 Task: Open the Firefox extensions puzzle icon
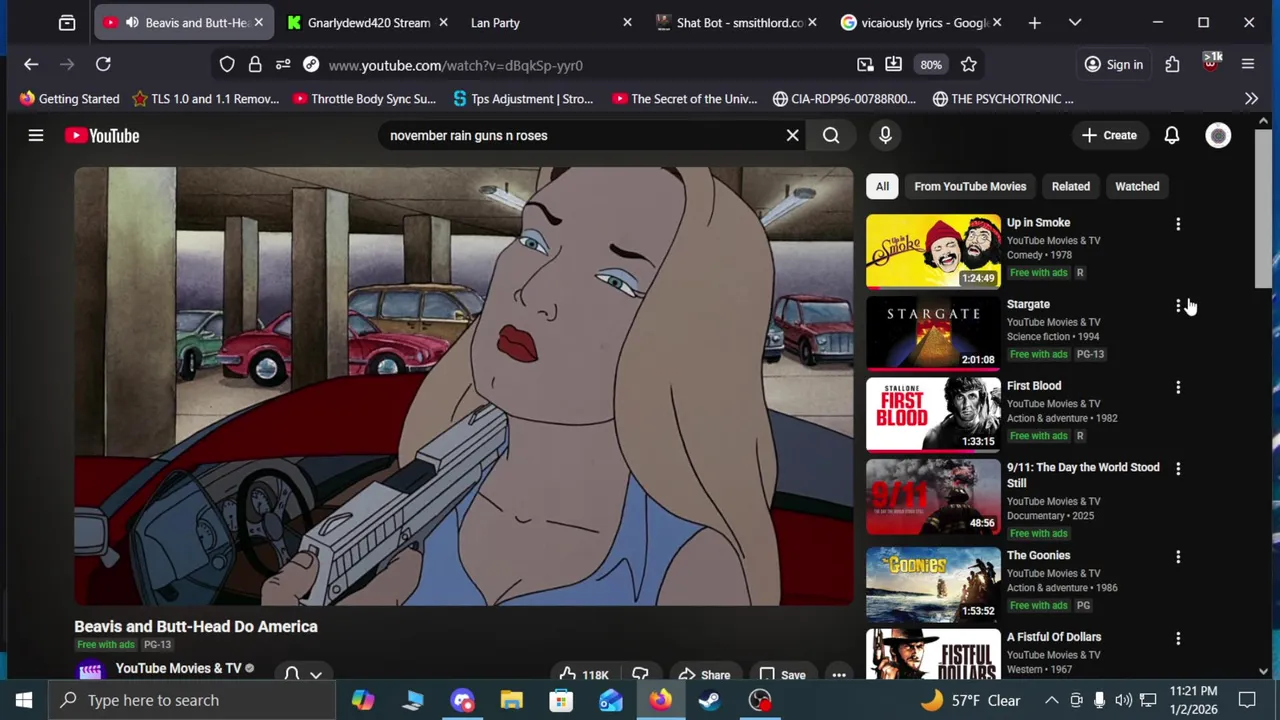1172,65
